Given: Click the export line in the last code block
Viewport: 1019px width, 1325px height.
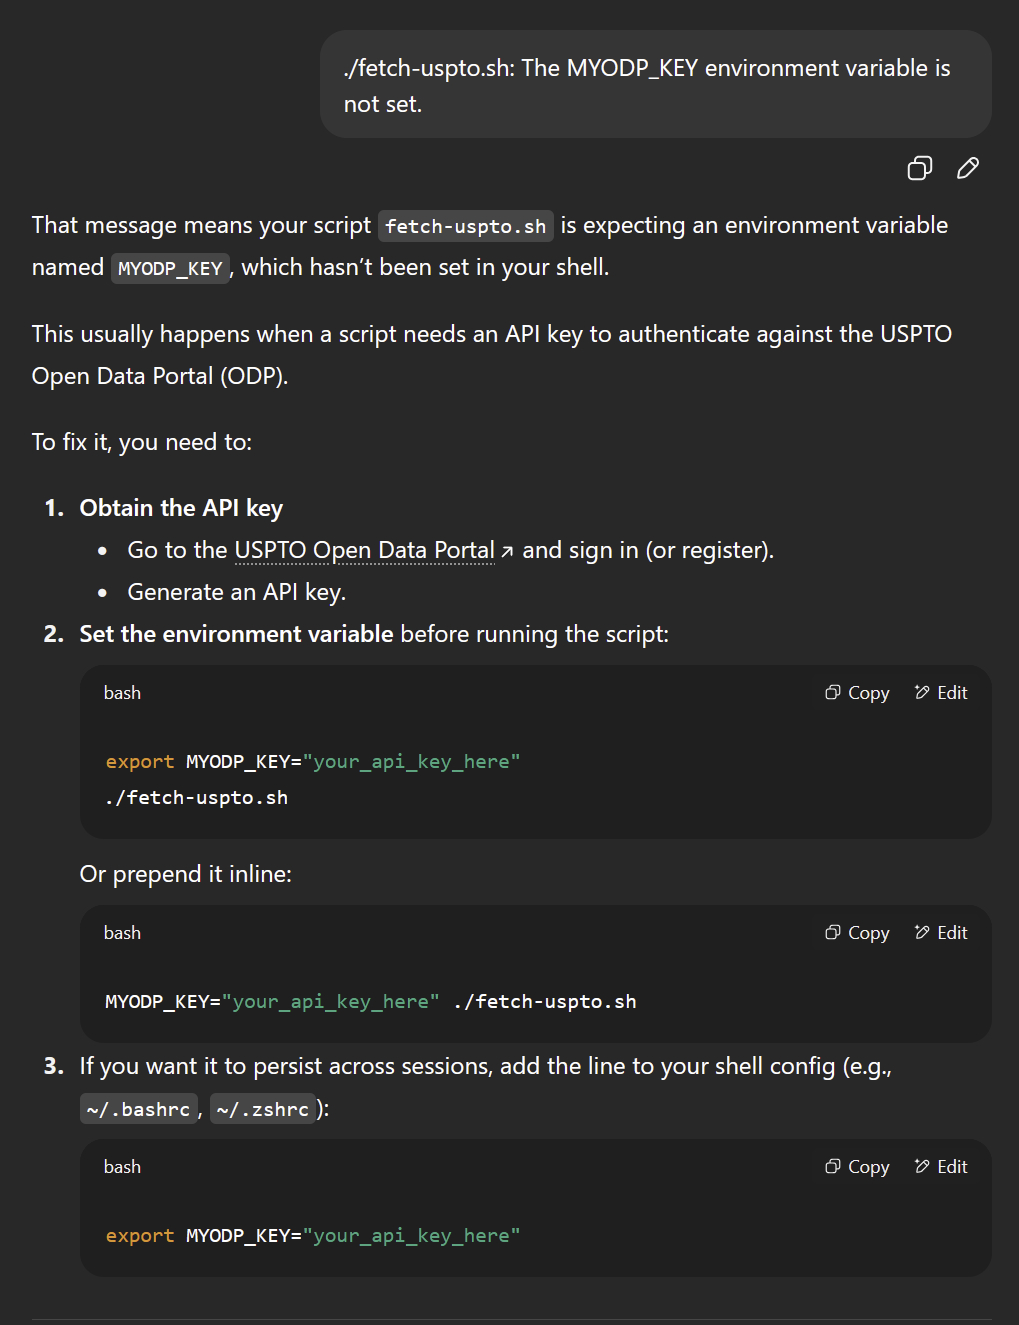Looking at the screenshot, I should 312,1236.
